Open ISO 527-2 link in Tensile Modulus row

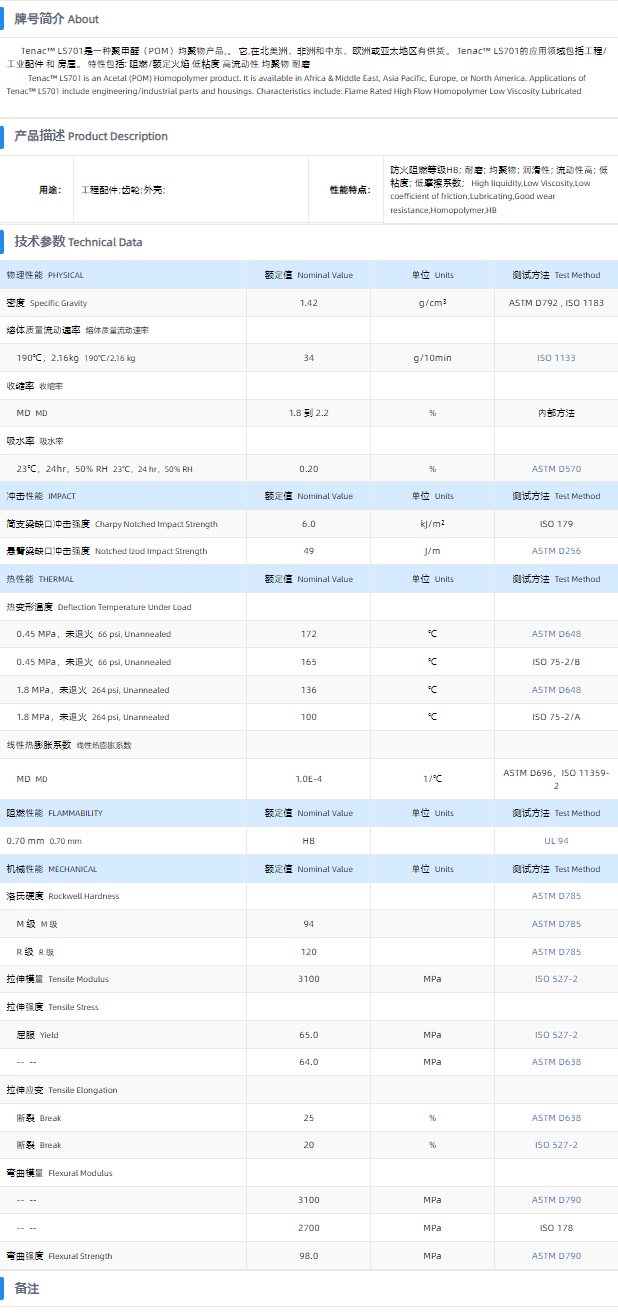[556, 979]
